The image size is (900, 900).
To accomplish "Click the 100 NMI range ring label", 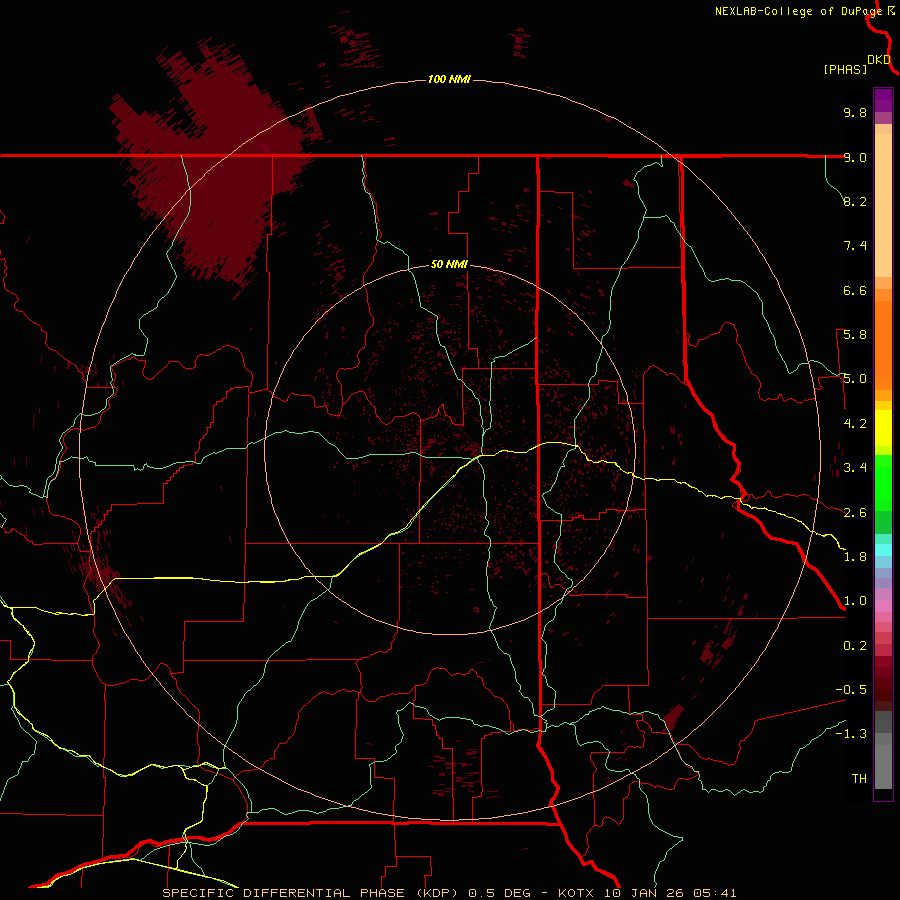I will click(449, 79).
